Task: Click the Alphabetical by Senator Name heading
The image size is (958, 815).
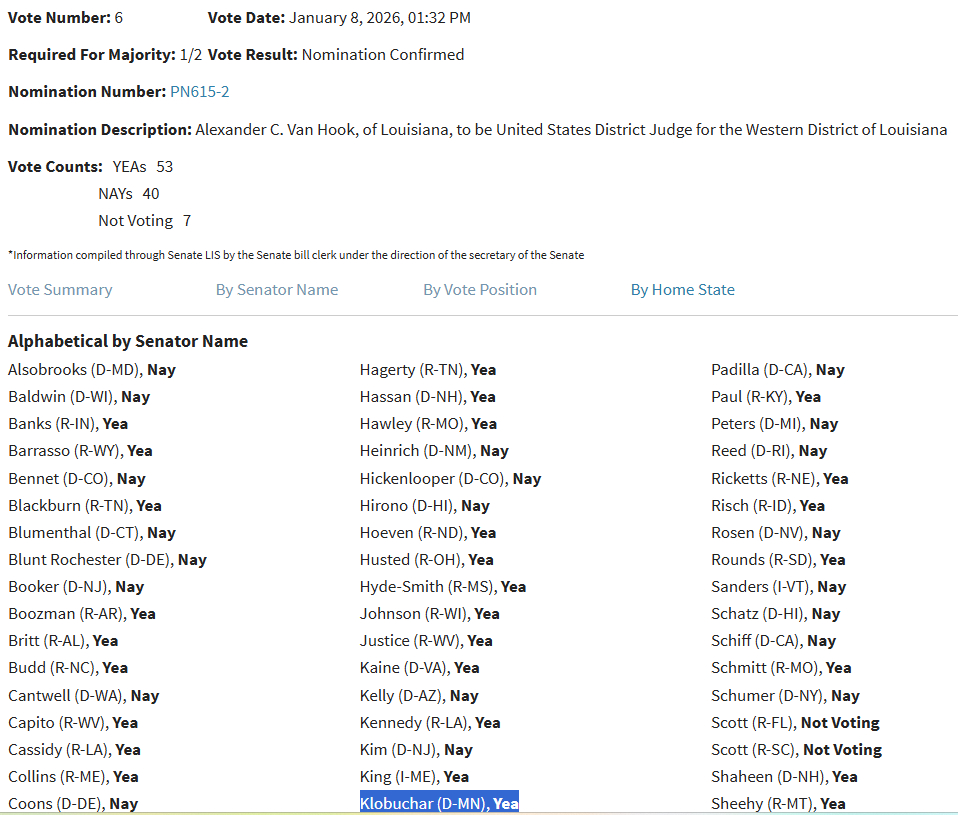Action: 128,341
